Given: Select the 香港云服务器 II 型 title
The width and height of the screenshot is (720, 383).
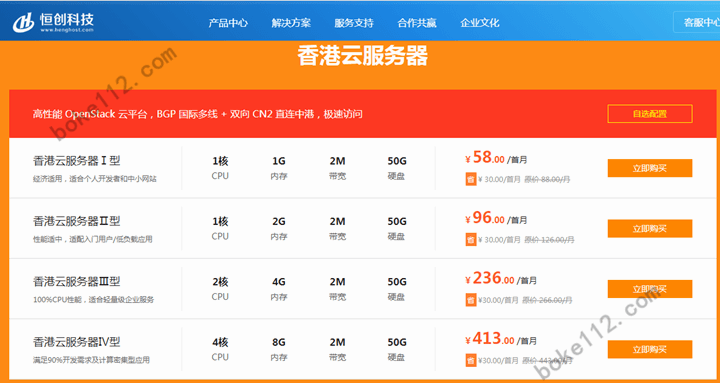Looking at the screenshot, I should pyautogui.click(x=77, y=221).
